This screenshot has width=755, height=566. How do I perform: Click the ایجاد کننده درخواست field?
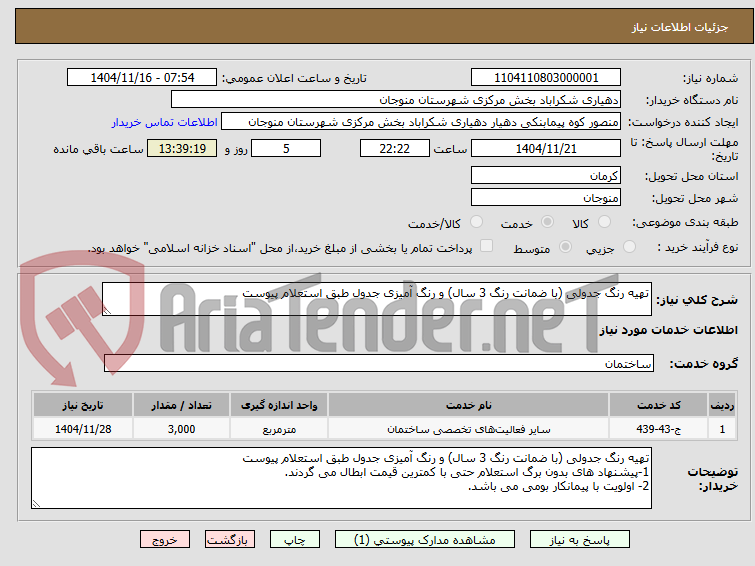(421, 122)
